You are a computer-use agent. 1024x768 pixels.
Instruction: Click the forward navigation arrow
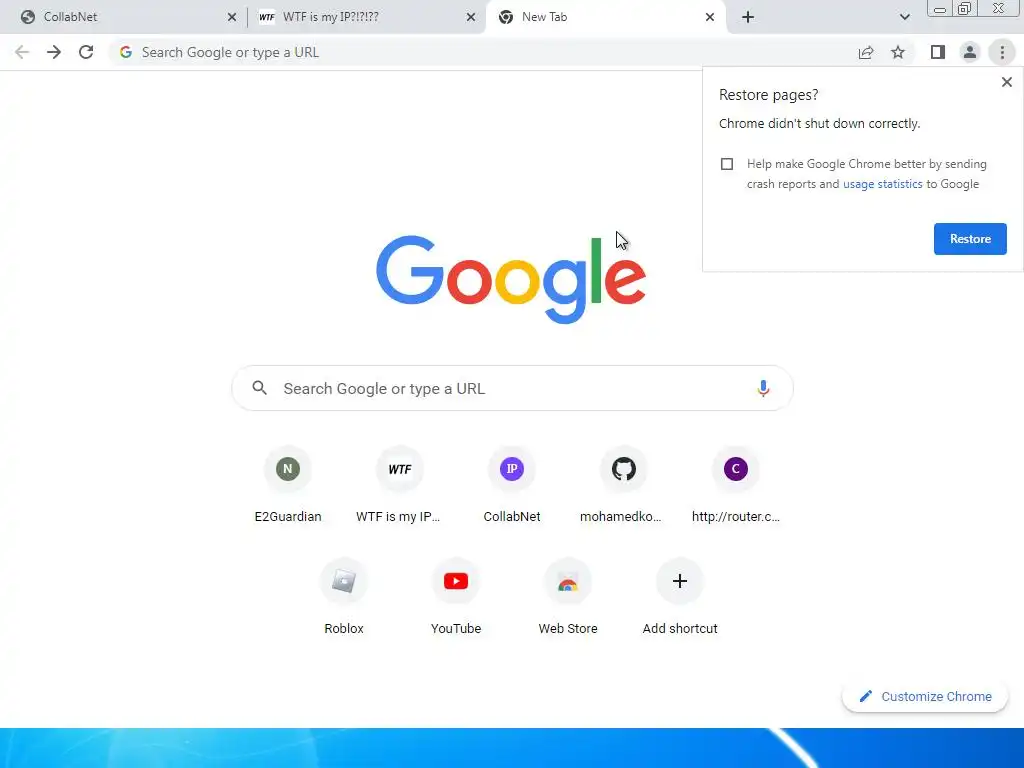(54, 52)
